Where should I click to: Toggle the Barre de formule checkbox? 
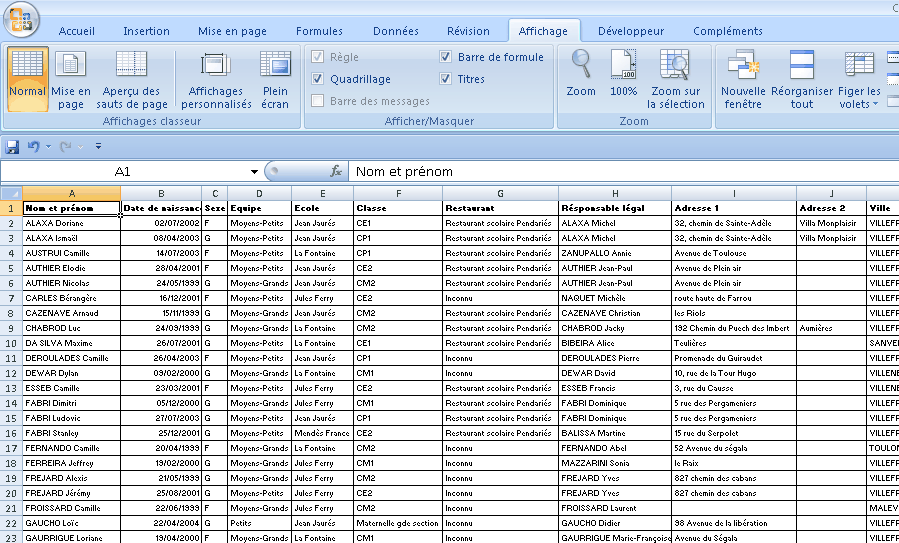[x=446, y=57]
